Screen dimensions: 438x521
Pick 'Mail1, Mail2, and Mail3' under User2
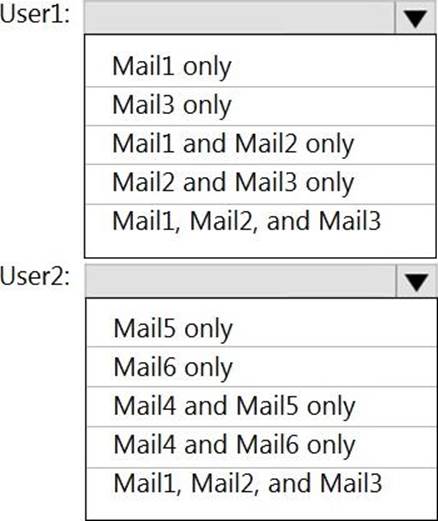point(262,485)
